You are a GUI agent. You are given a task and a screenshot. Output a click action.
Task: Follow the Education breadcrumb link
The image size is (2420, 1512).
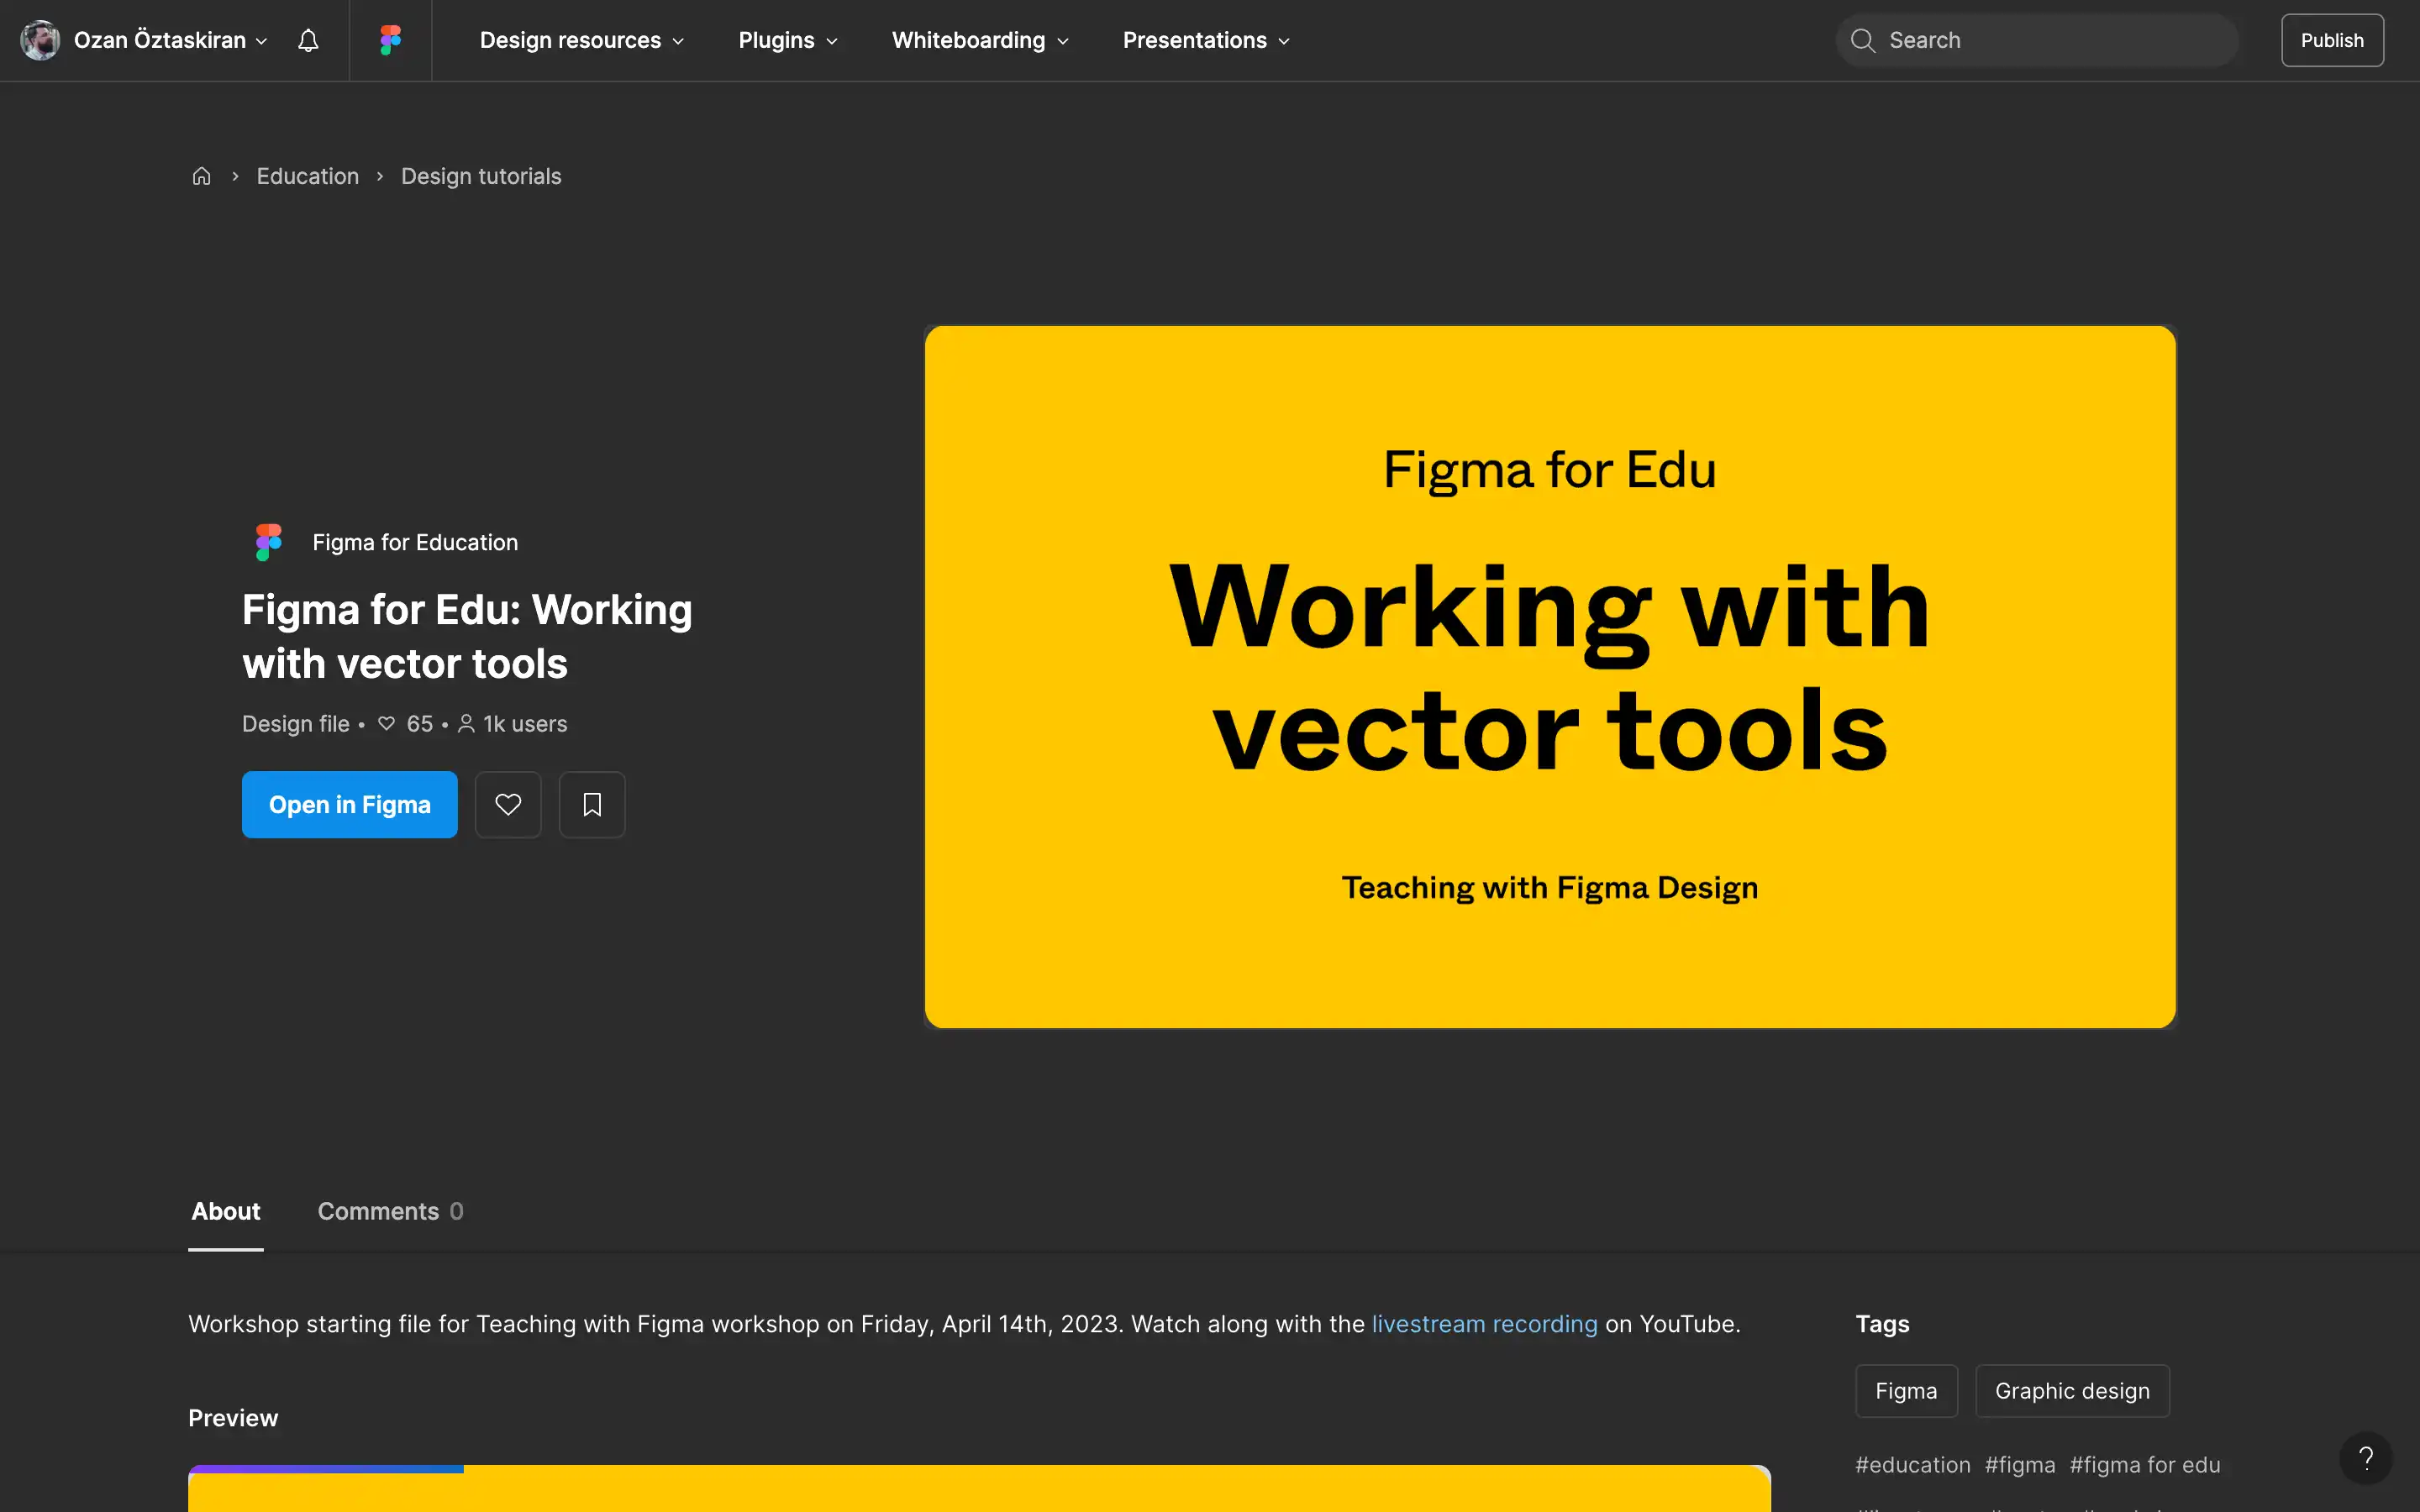click(308, 176)
